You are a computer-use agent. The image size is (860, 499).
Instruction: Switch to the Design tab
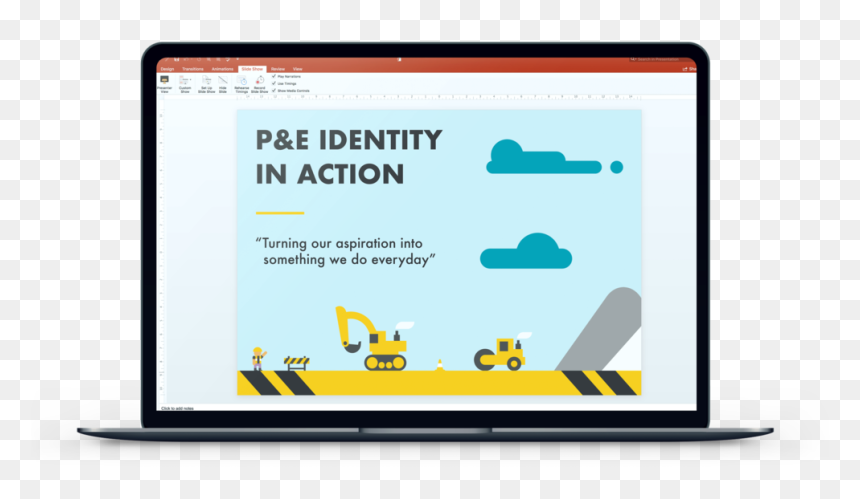[x=167, y=69]
